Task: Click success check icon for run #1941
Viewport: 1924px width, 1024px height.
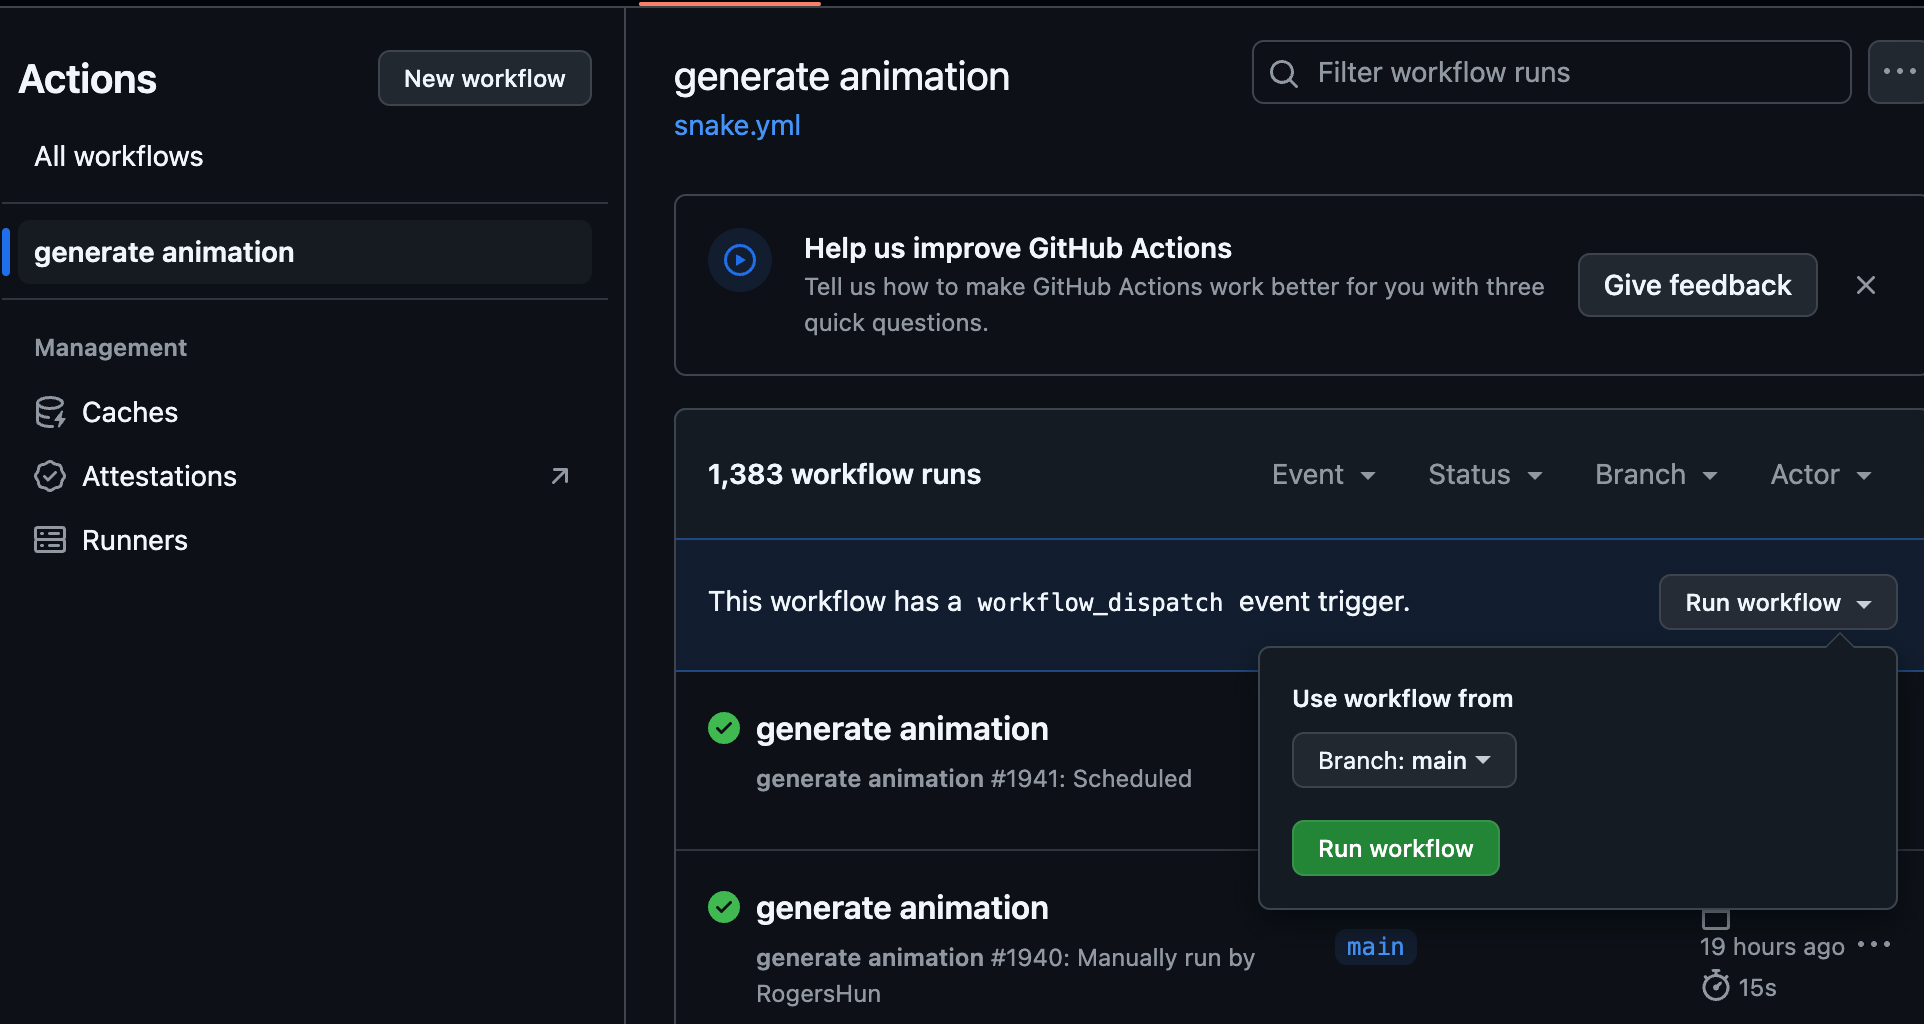Action: (724, 728)
